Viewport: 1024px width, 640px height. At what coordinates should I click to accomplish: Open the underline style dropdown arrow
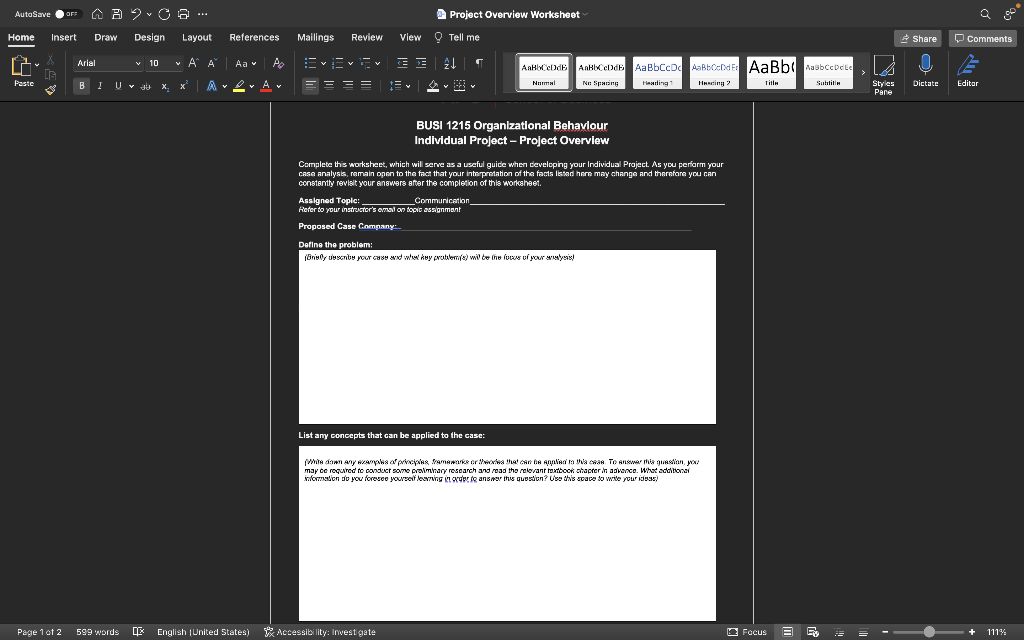coord(131,86)
